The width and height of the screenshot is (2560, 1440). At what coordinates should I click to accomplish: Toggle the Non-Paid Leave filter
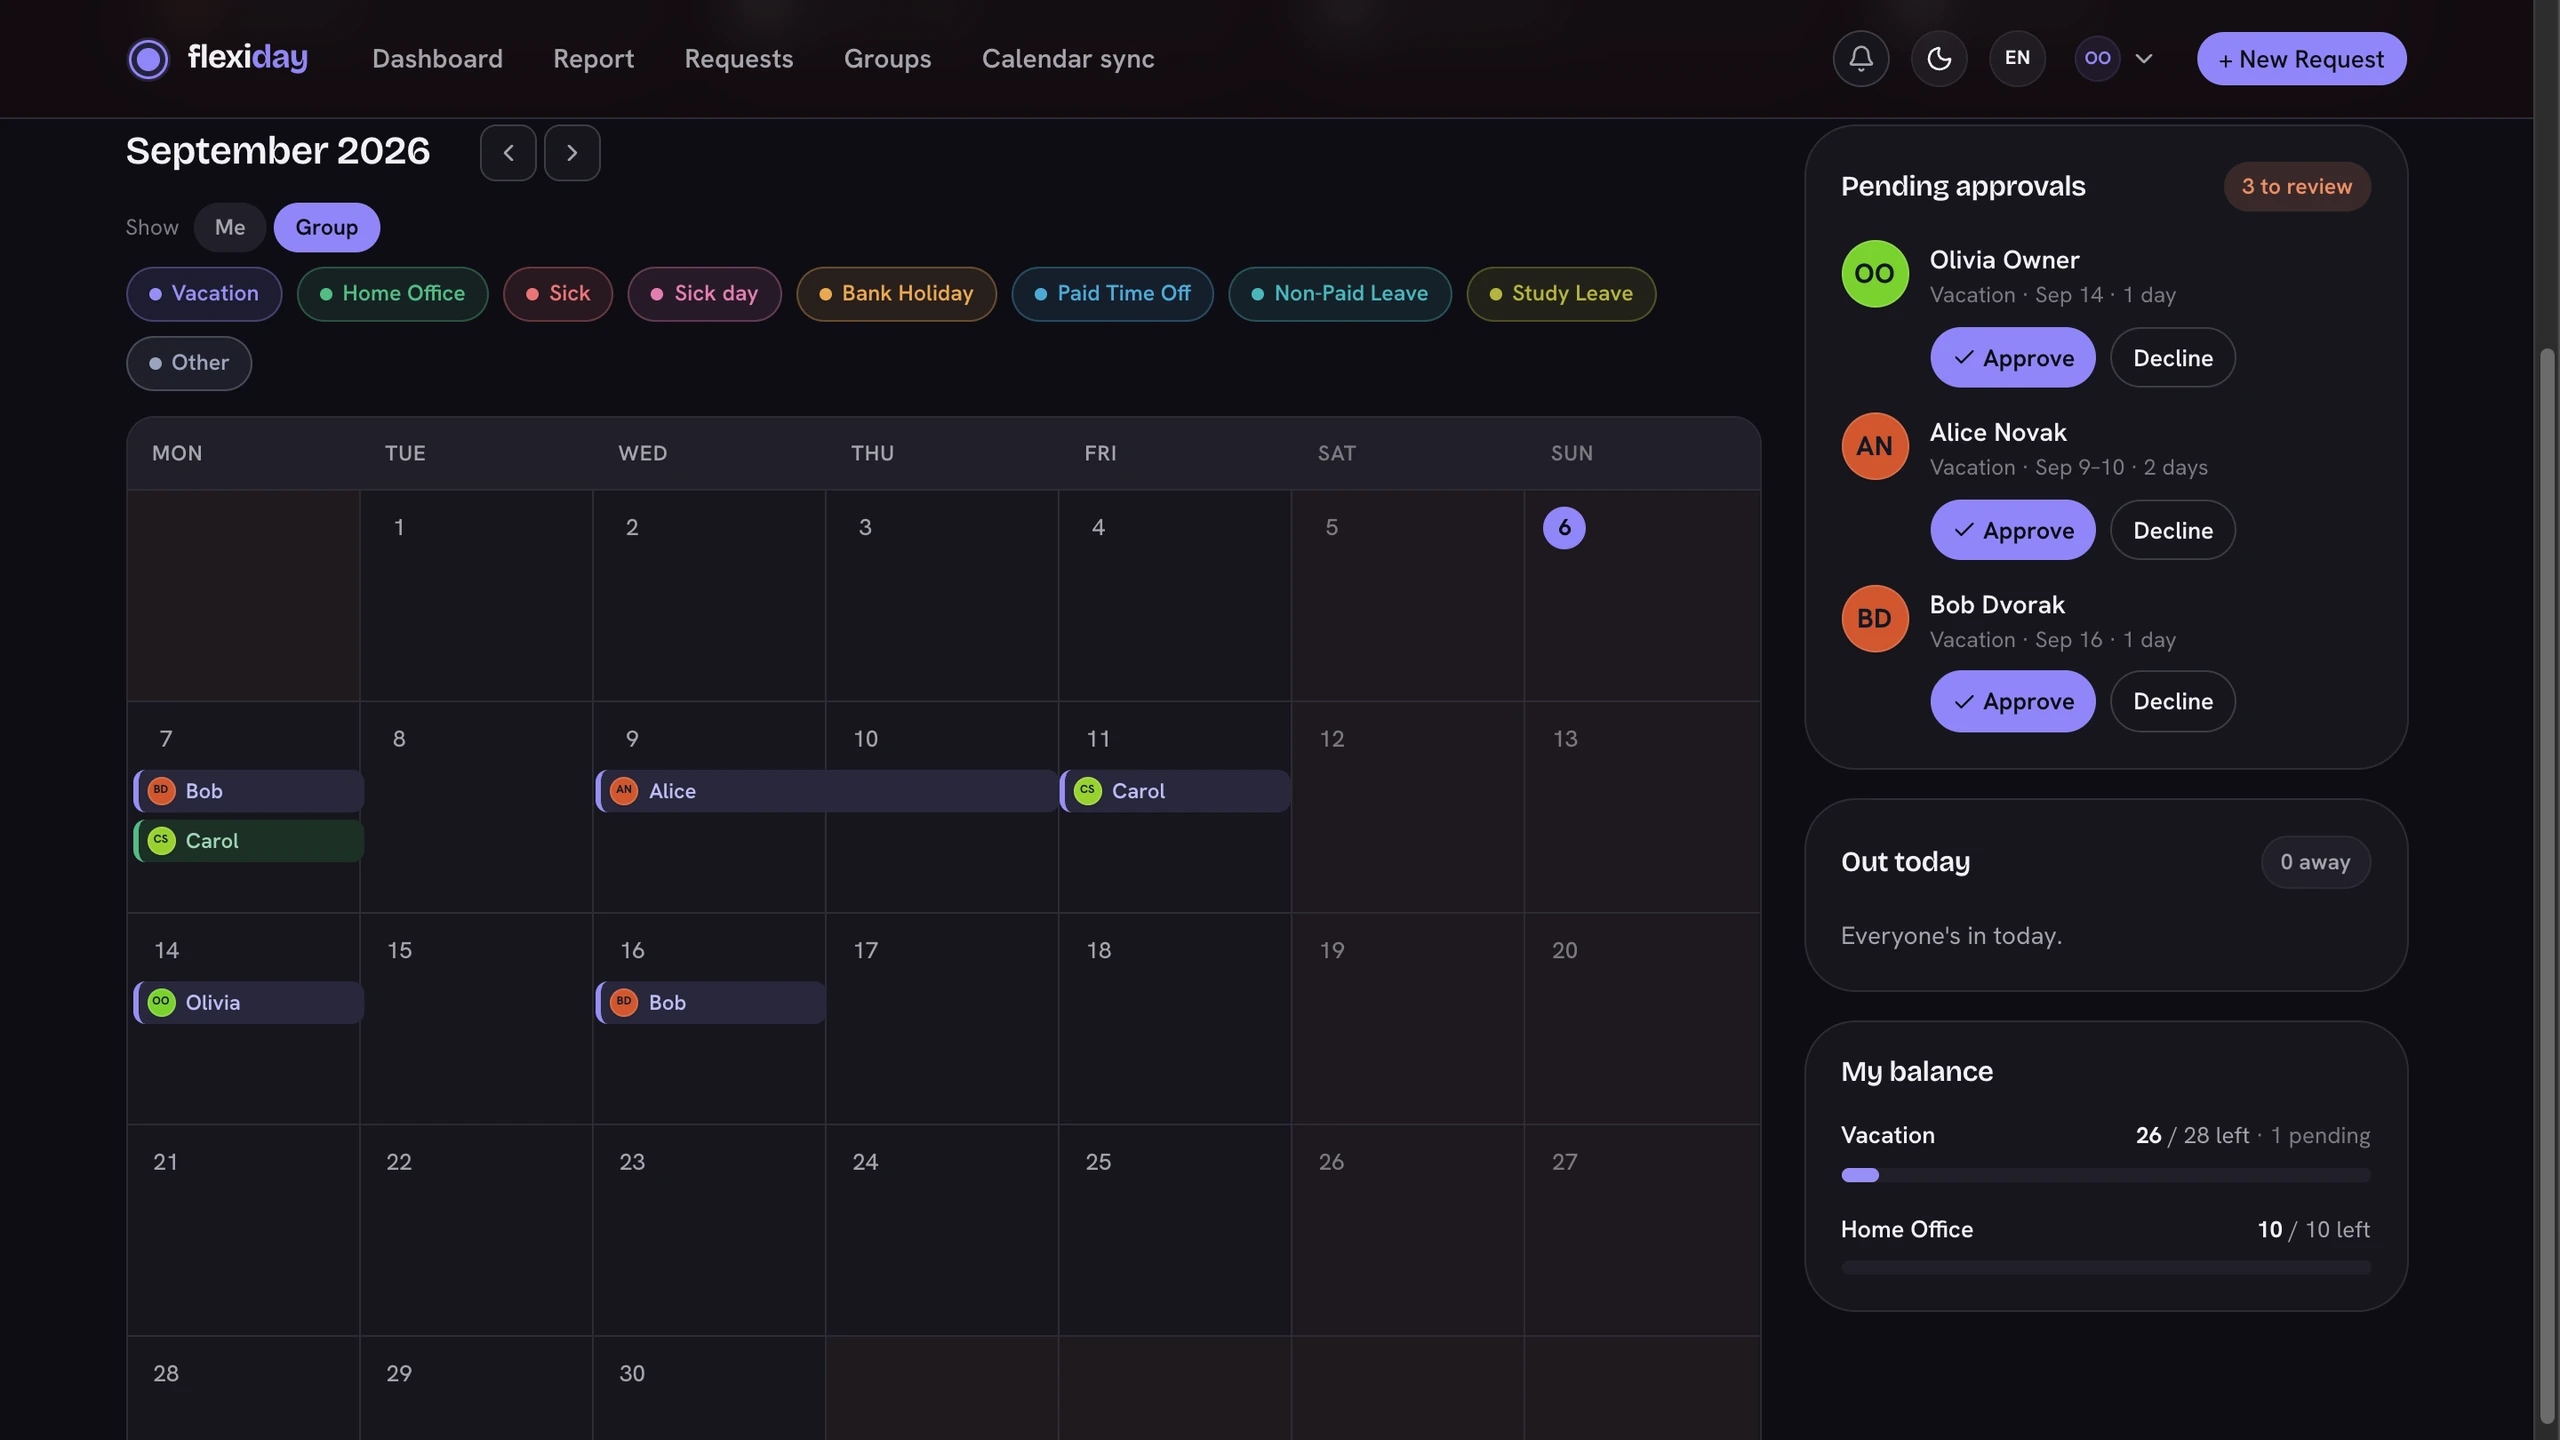1340,293
